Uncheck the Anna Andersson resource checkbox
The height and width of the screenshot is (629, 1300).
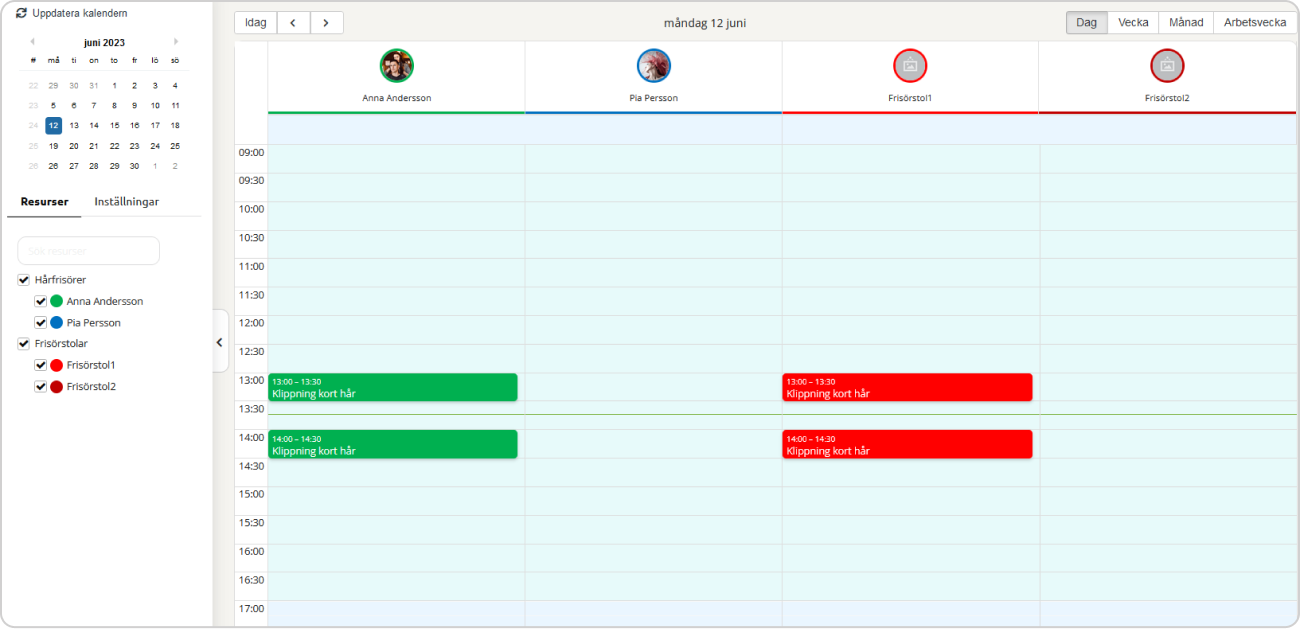pyautogui.click(x=41, y=301)
